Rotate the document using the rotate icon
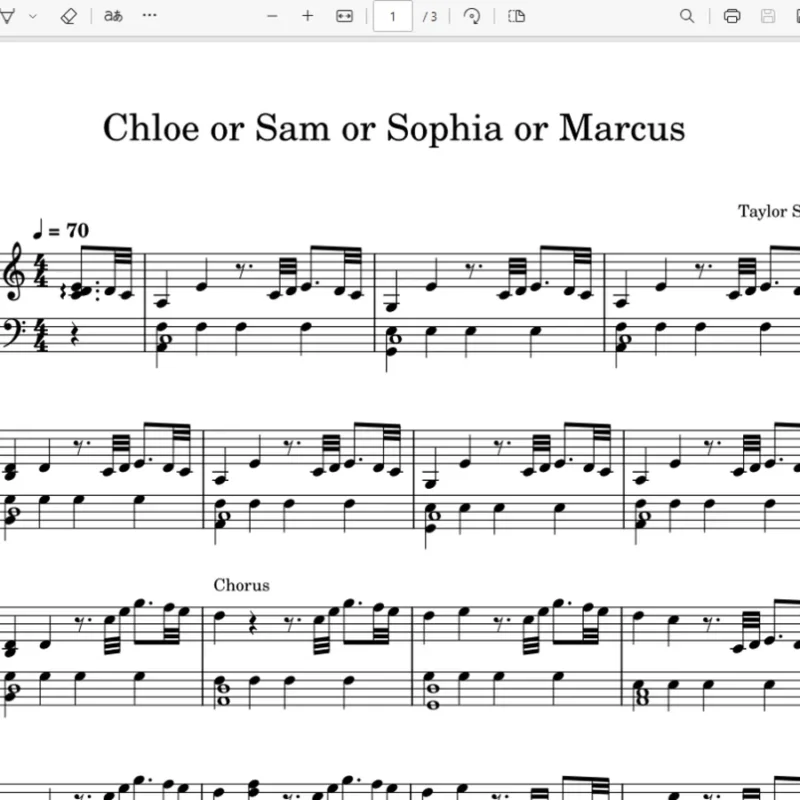 point(472,16)
